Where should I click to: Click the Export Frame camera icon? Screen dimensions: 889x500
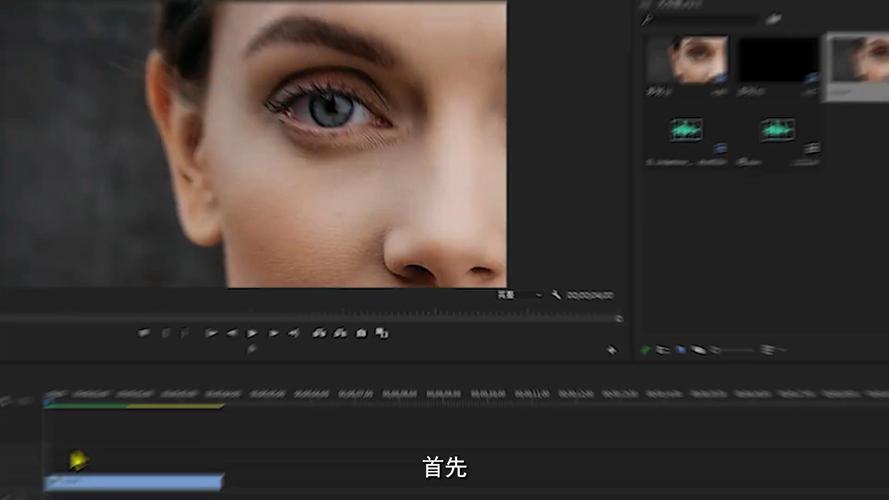361,333
